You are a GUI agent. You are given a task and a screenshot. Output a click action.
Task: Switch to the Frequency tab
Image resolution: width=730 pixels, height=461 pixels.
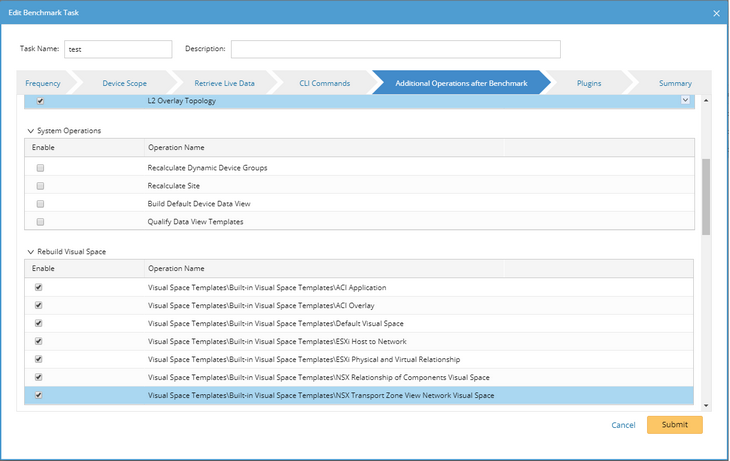pyautogui.click(x=43, y=83)
